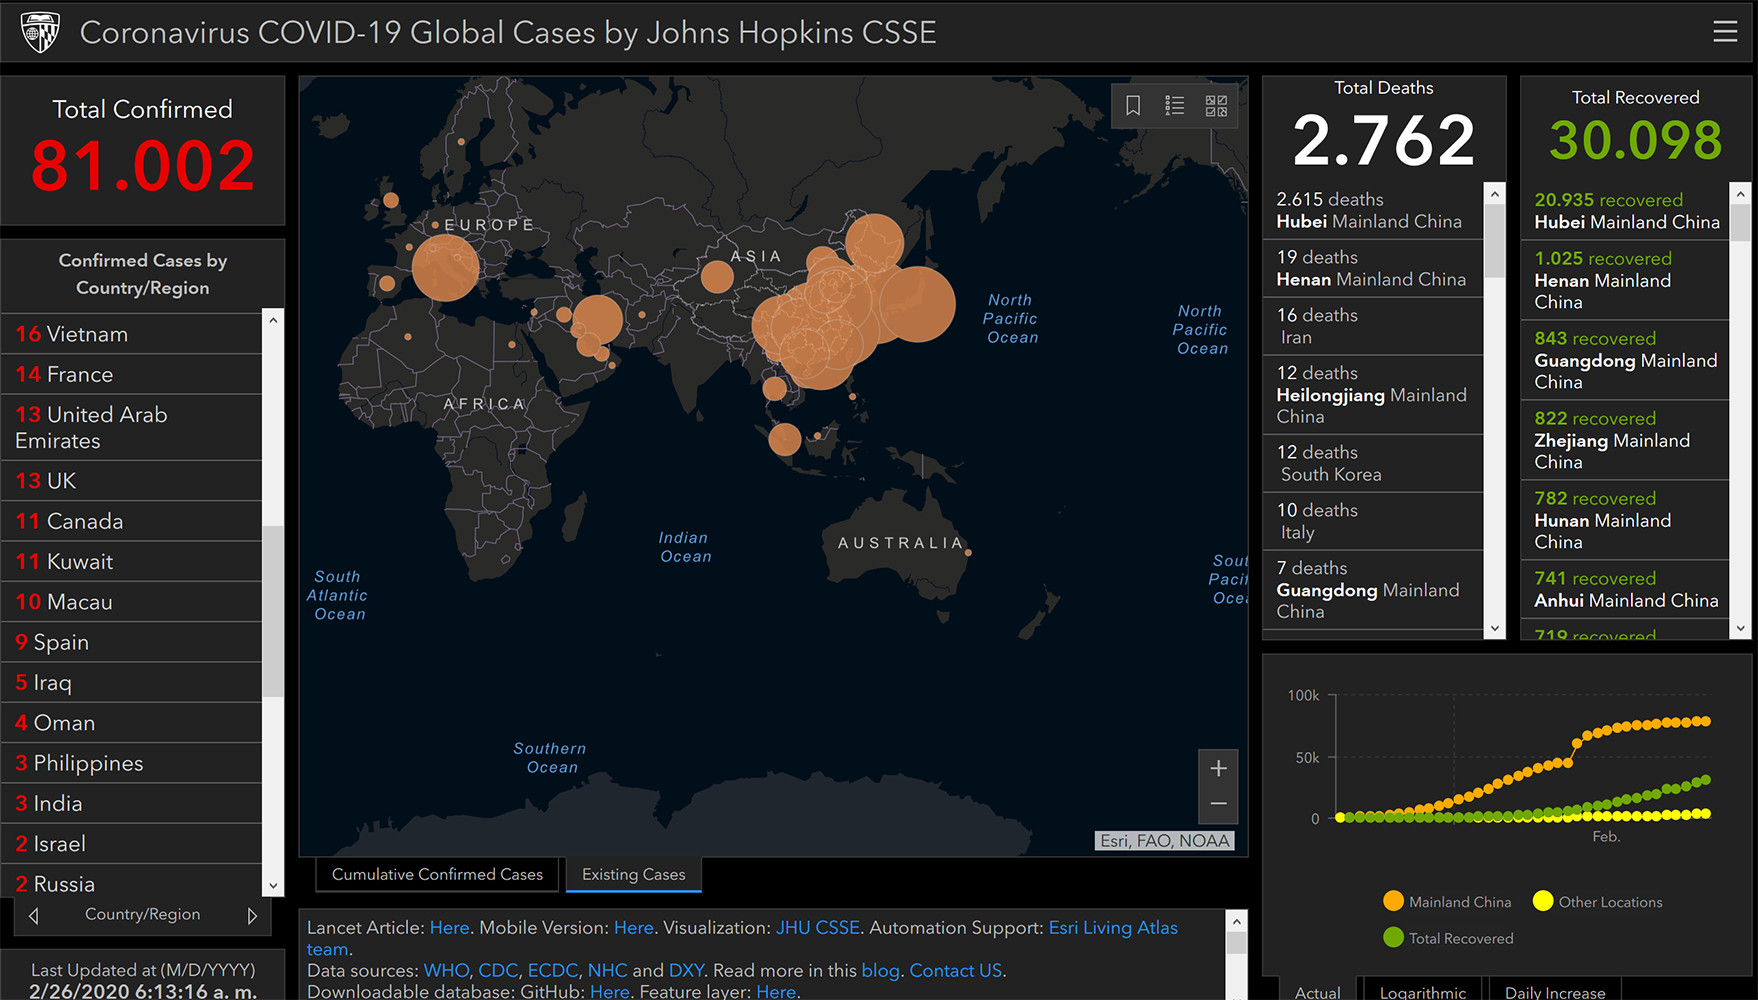Click the Contact US link
The image size is (1758, 1000).
pos(955,970)
